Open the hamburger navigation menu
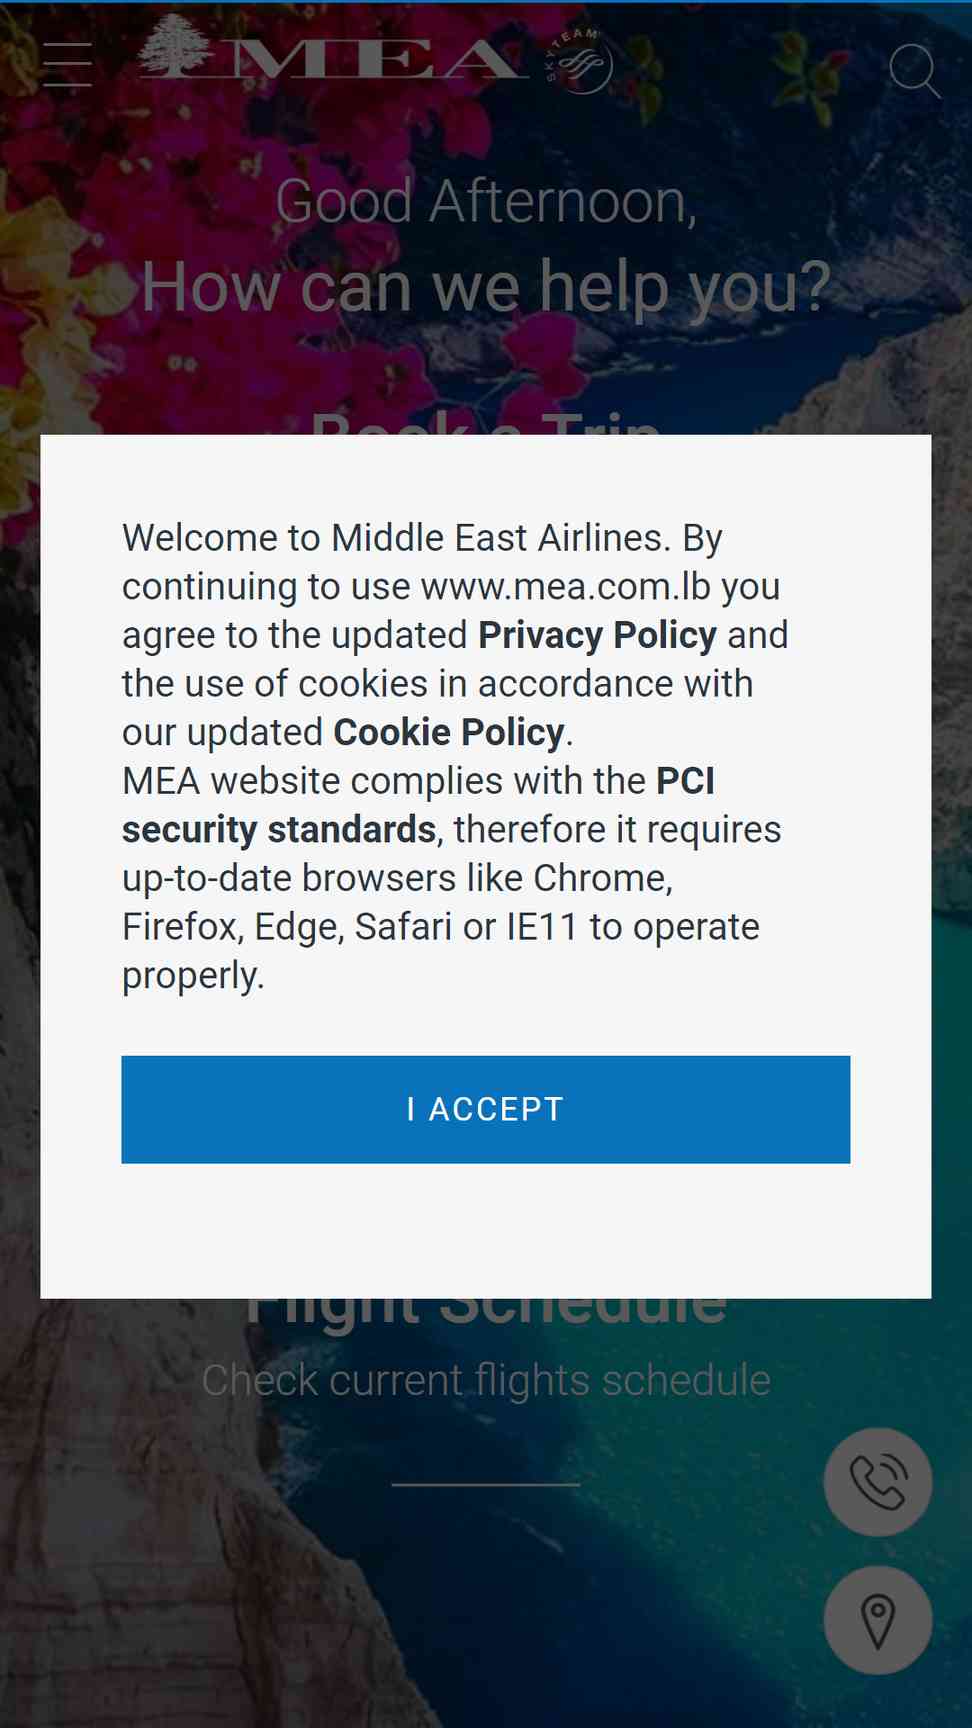This screenshot has width=972, height=1728. click(x=68, y=64)
